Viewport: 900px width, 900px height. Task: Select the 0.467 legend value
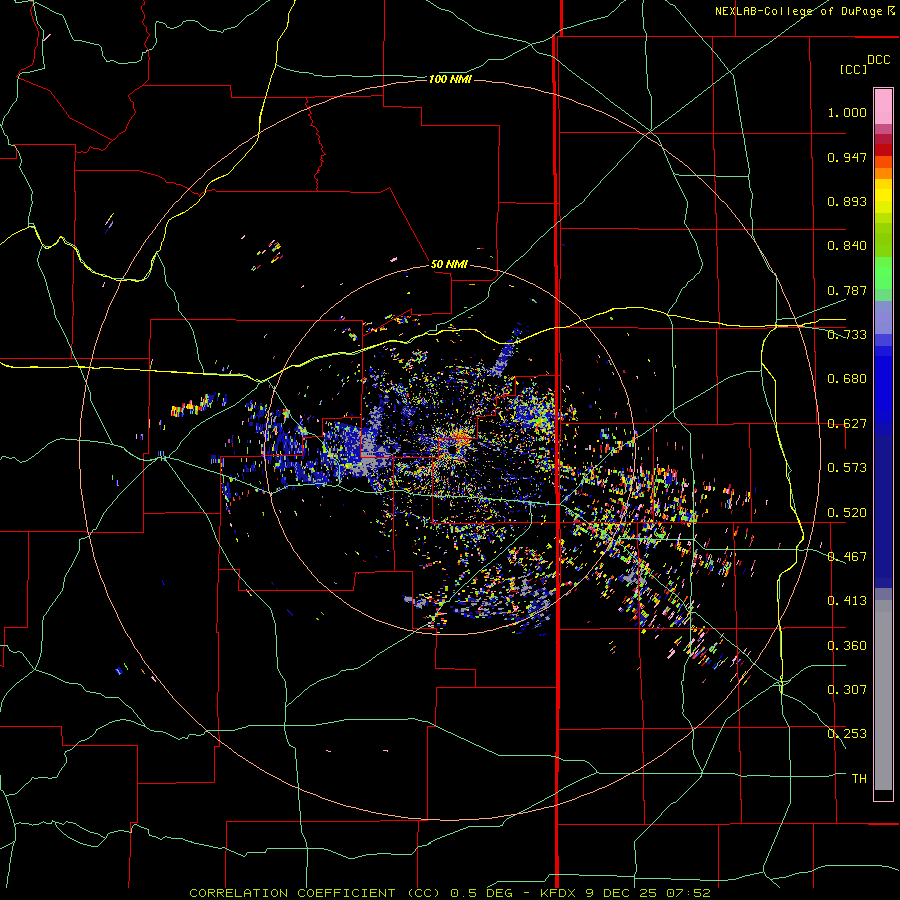[x=847, y=557]
